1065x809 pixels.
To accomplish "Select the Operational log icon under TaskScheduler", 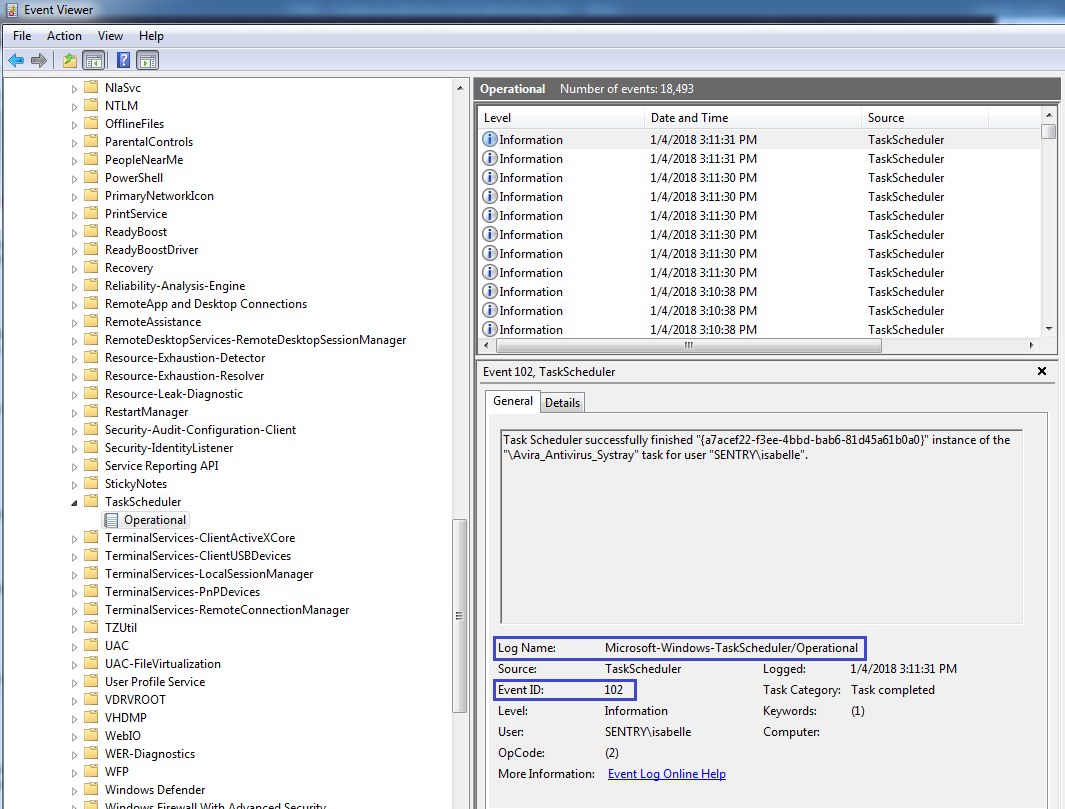I will coord(112,520).
